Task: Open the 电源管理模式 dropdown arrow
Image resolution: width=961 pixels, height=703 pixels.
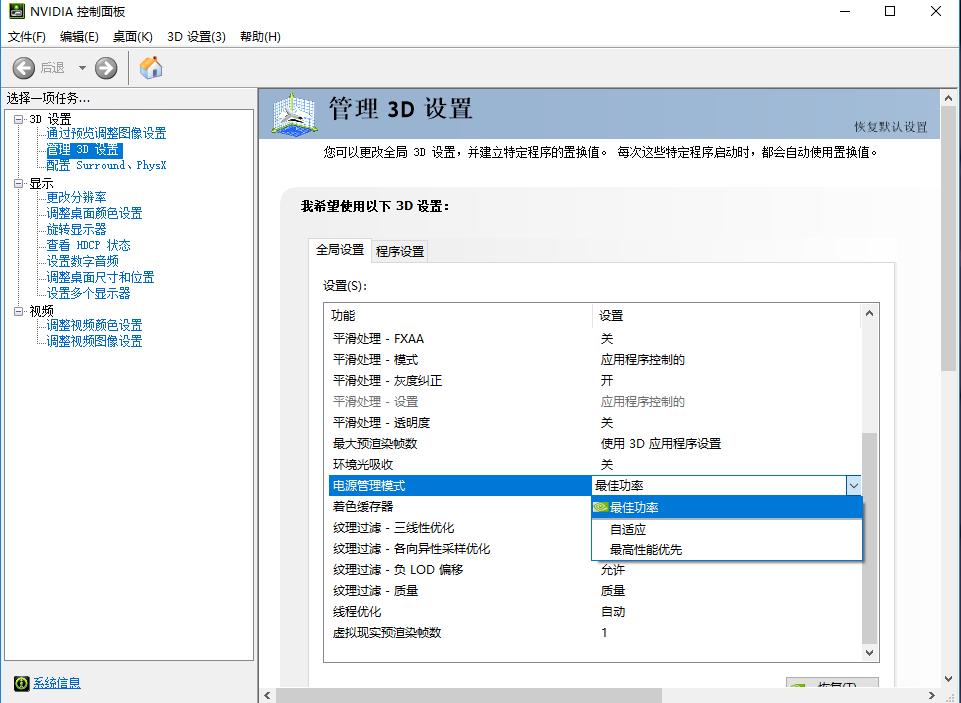Action: (854, 485)
